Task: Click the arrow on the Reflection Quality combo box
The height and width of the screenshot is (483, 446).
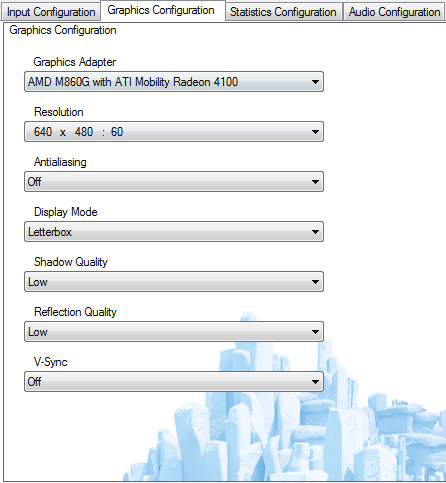Action: [315, 332]
